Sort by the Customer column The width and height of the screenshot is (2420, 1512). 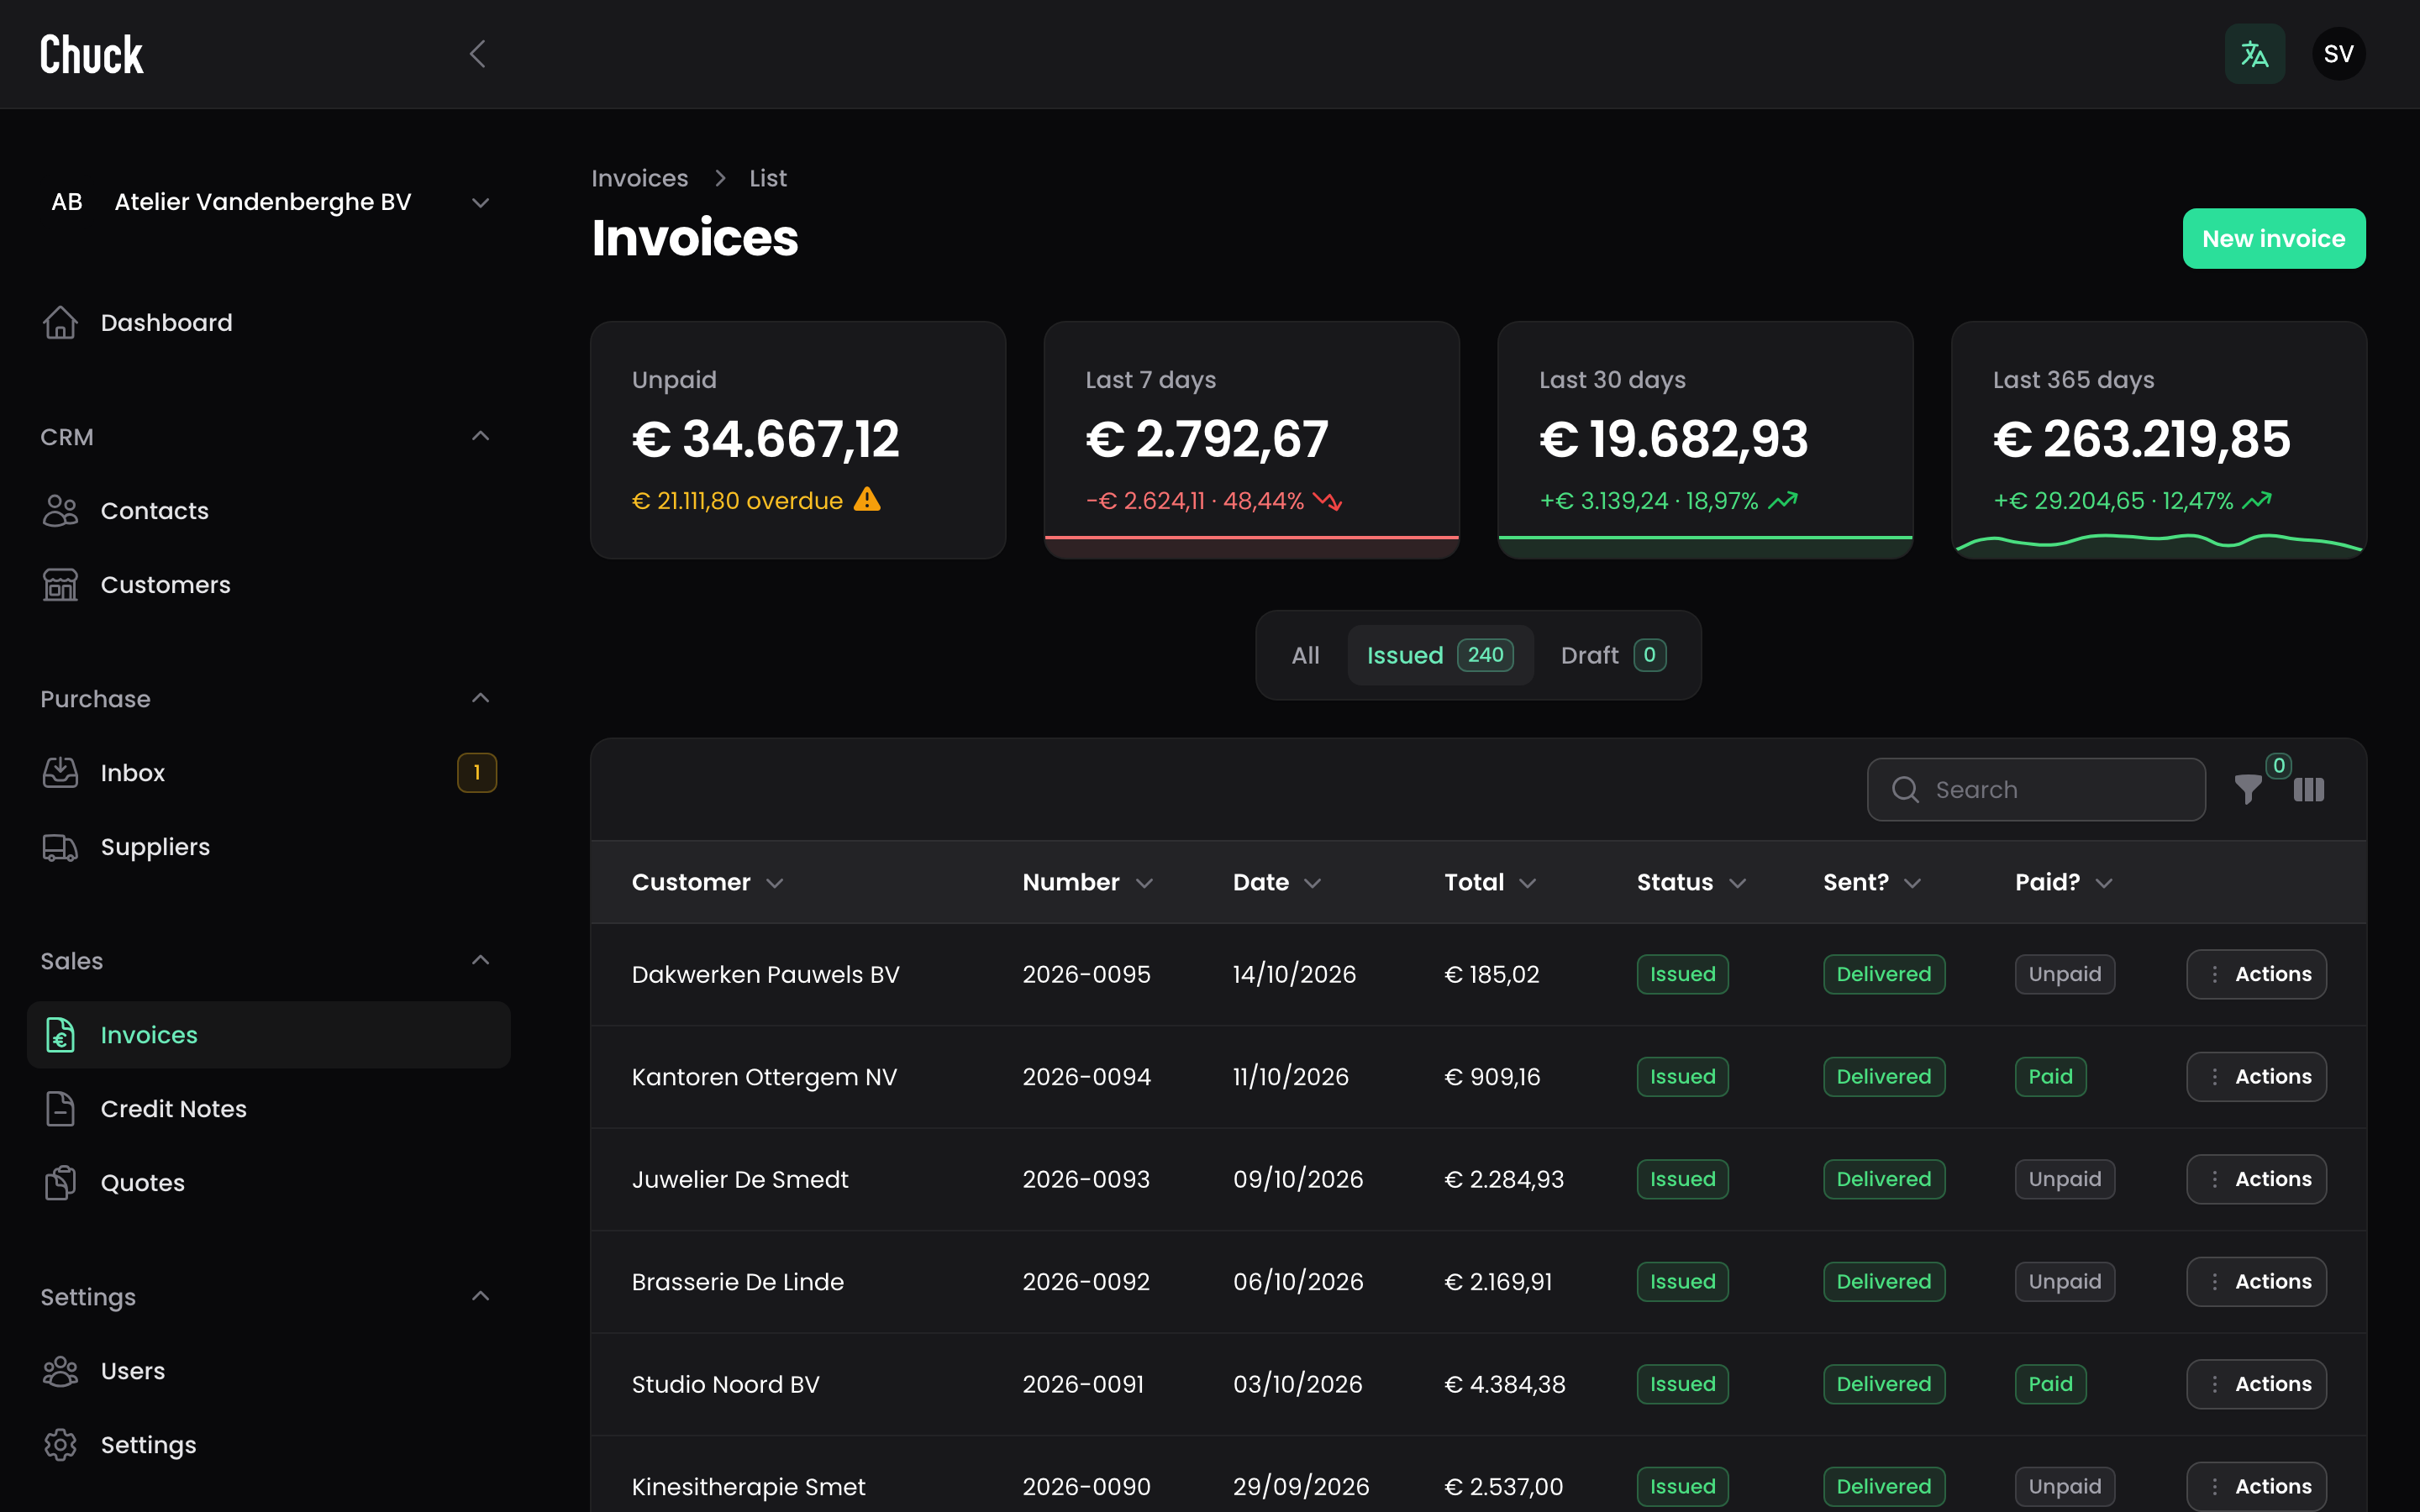707,882
